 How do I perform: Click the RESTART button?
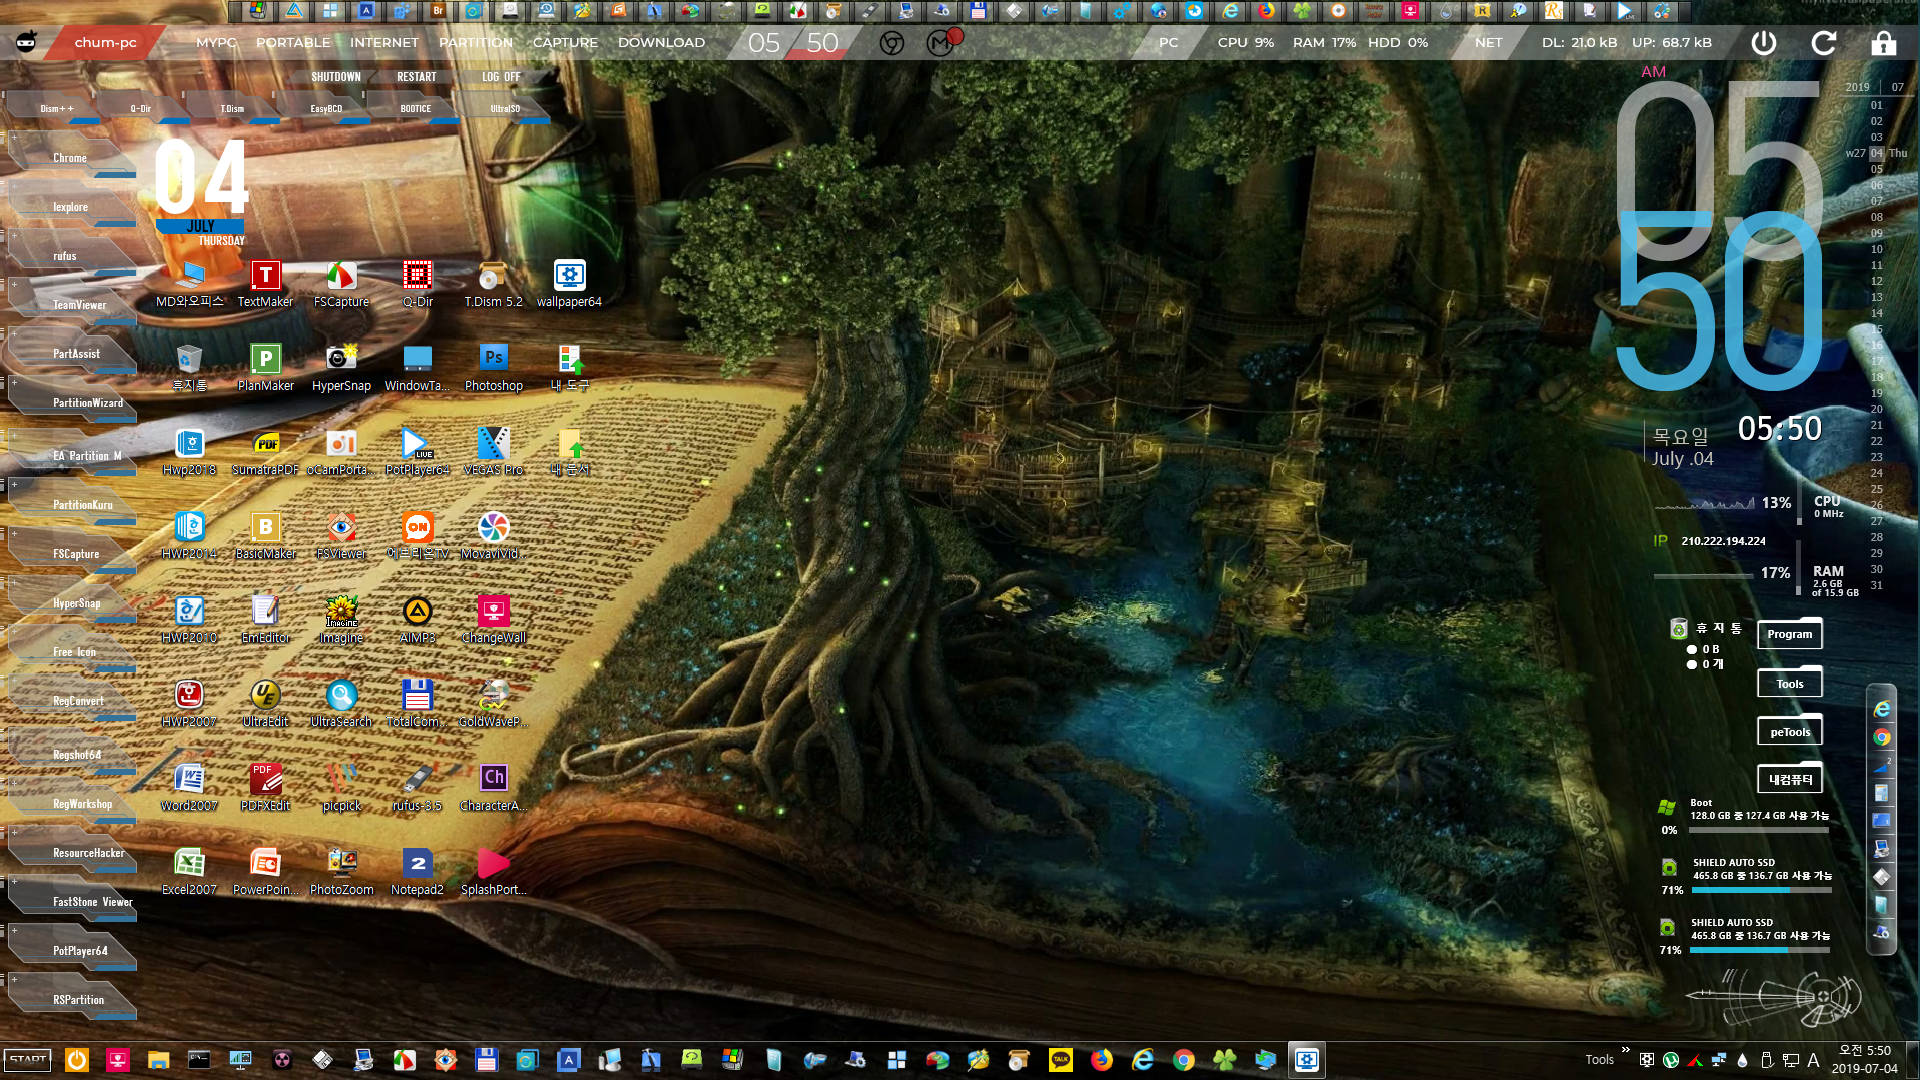tap(417, 77)
